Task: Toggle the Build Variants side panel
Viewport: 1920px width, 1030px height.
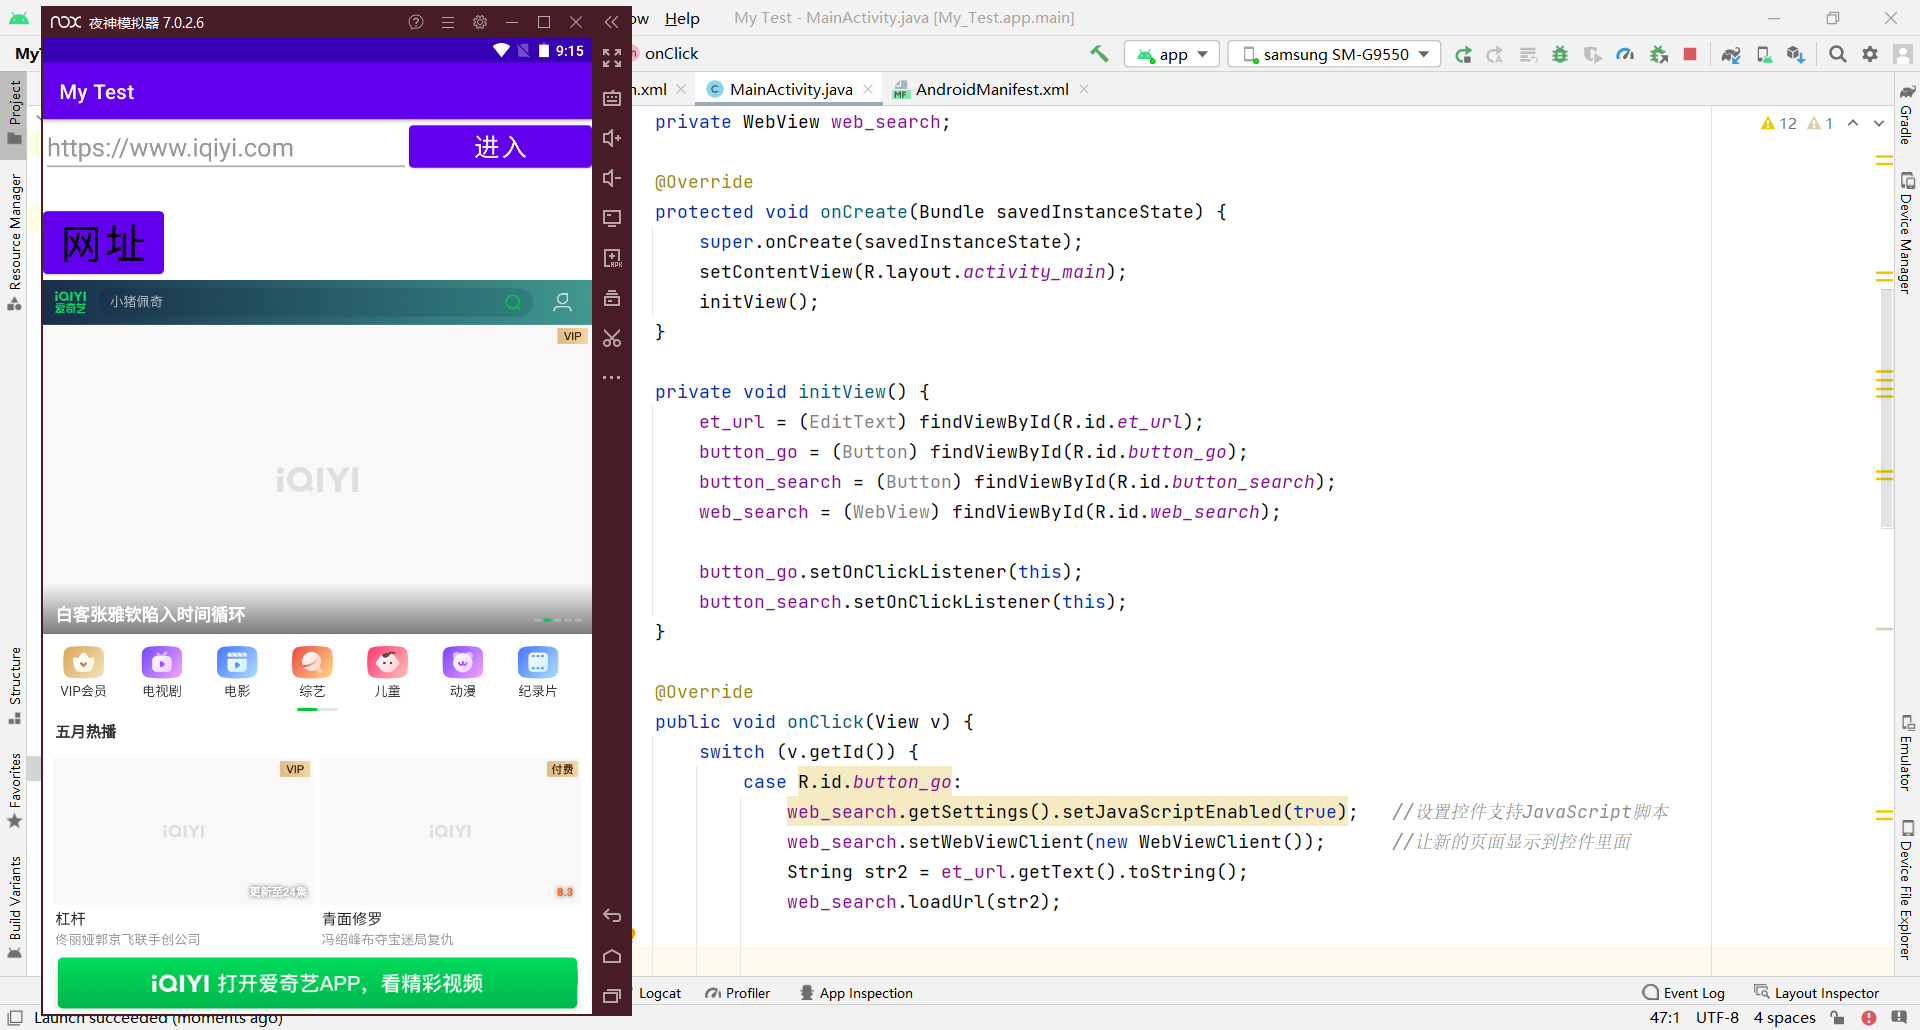Action: (x=15, y=905)
